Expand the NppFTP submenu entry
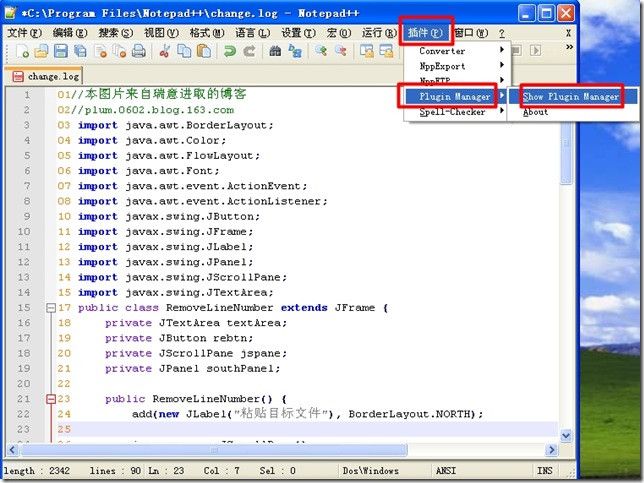The image size is (644, 483). (x=456, y=80)
